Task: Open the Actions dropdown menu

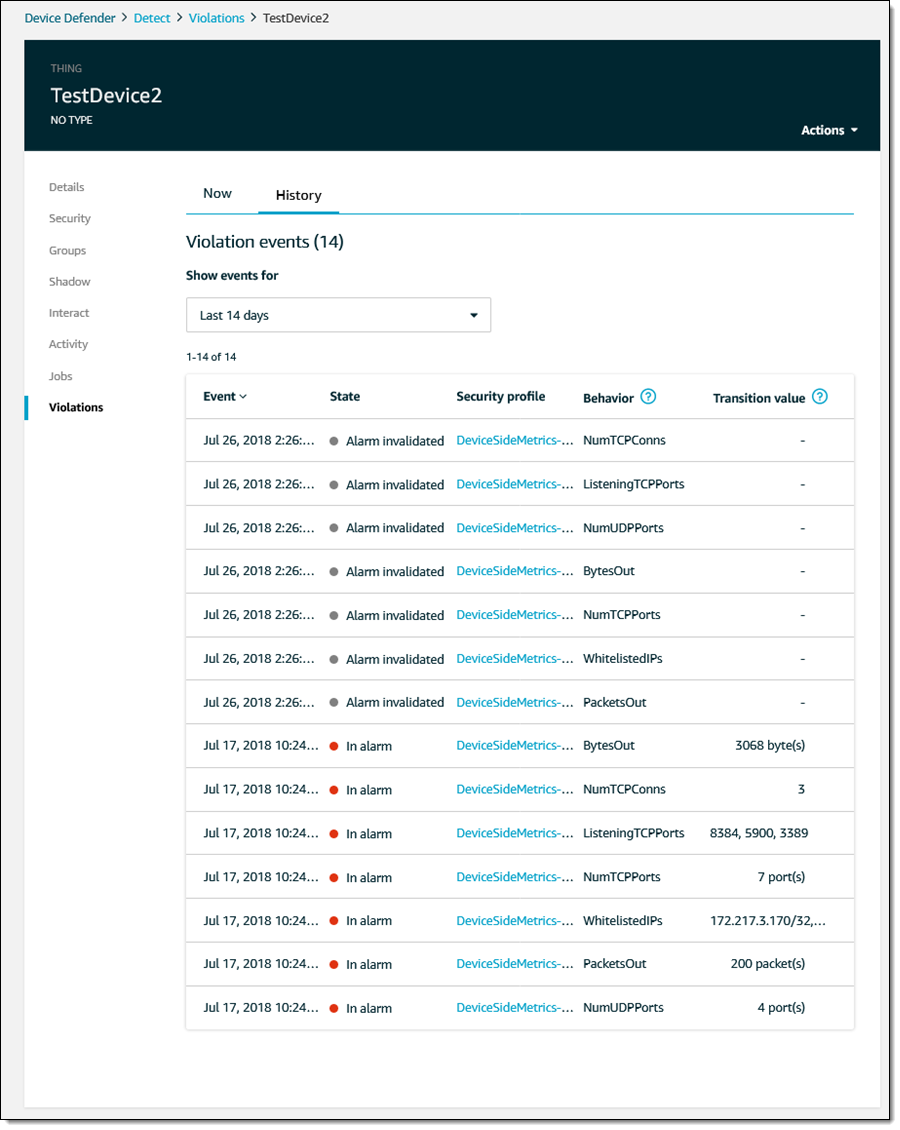Action: (x=829, y=130)
